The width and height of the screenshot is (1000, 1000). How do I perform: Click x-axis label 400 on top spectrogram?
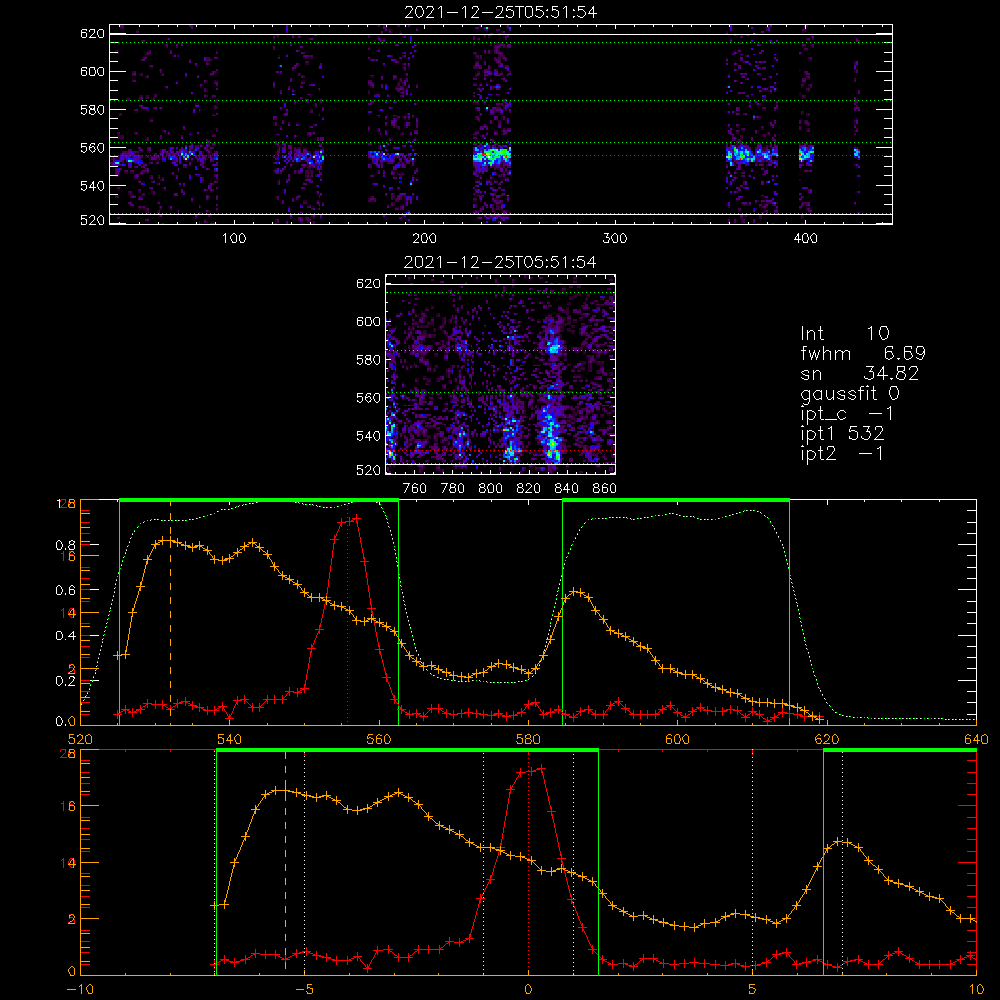(x=805, y=239)
